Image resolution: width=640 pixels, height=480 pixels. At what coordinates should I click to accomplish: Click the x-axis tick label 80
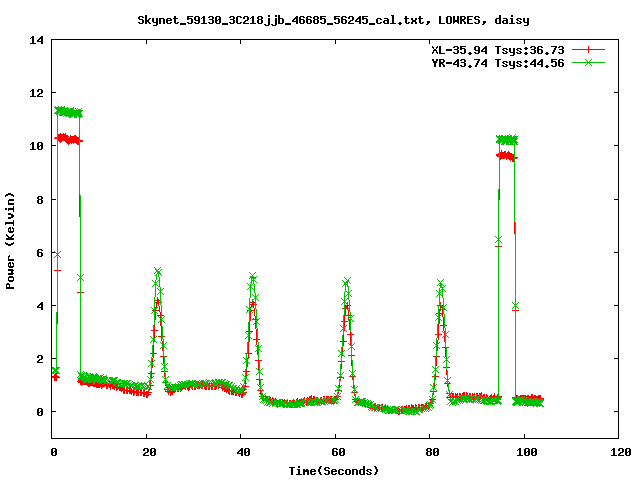coord(432,452)
